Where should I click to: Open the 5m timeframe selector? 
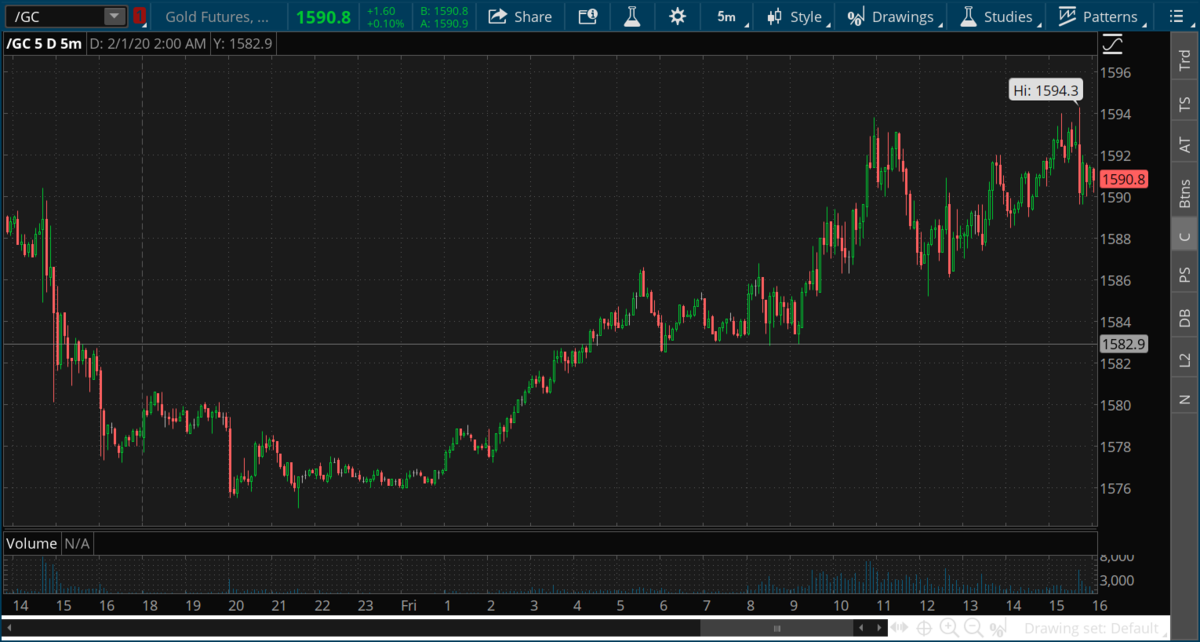pyautogui.click(x=727, y=16)
